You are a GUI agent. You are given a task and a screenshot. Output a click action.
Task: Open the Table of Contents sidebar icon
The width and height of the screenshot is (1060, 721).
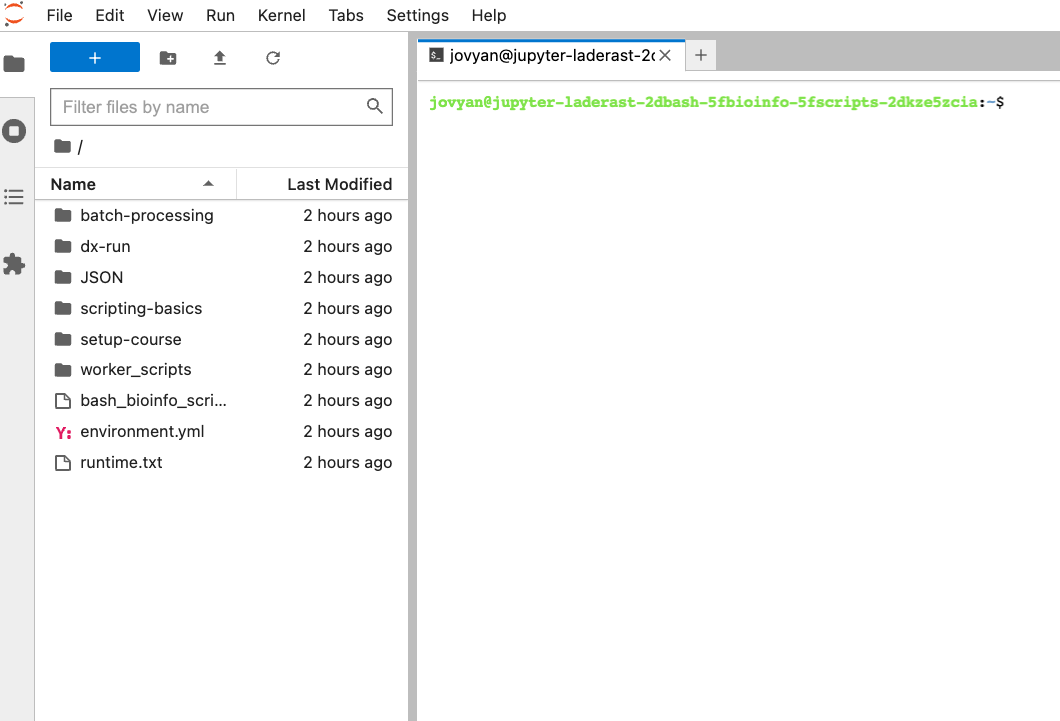(14, 197)
